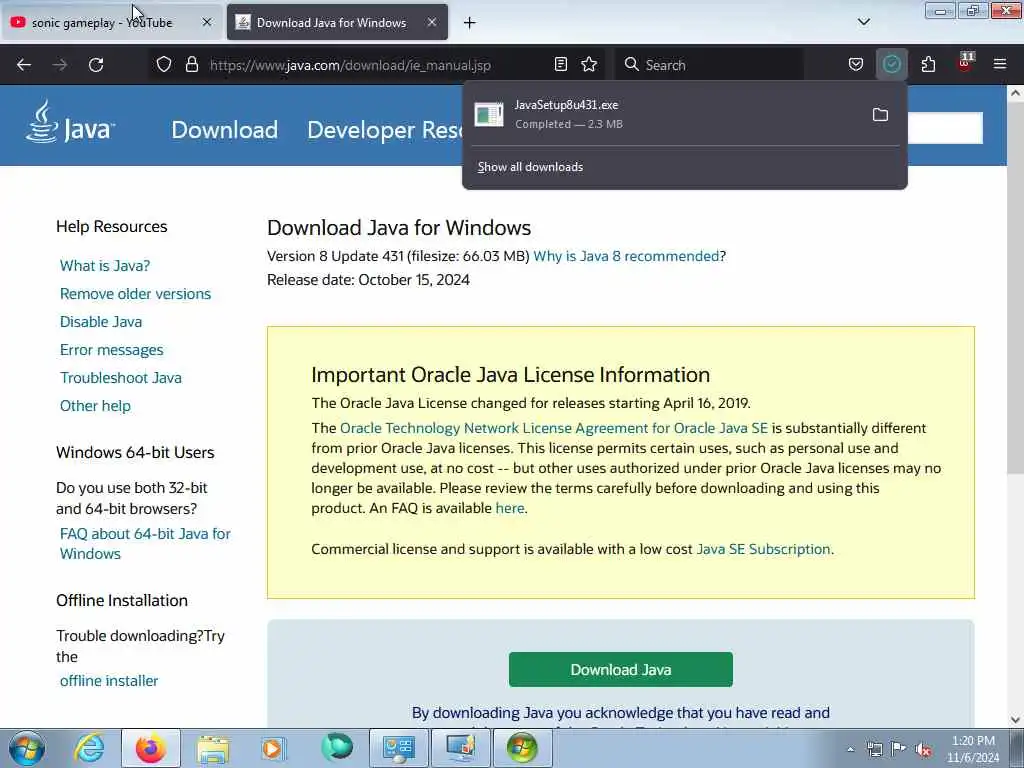Toggle reader view icon in address bar
This screenshot has height=768, width=1024.
[x=560, y=65]
